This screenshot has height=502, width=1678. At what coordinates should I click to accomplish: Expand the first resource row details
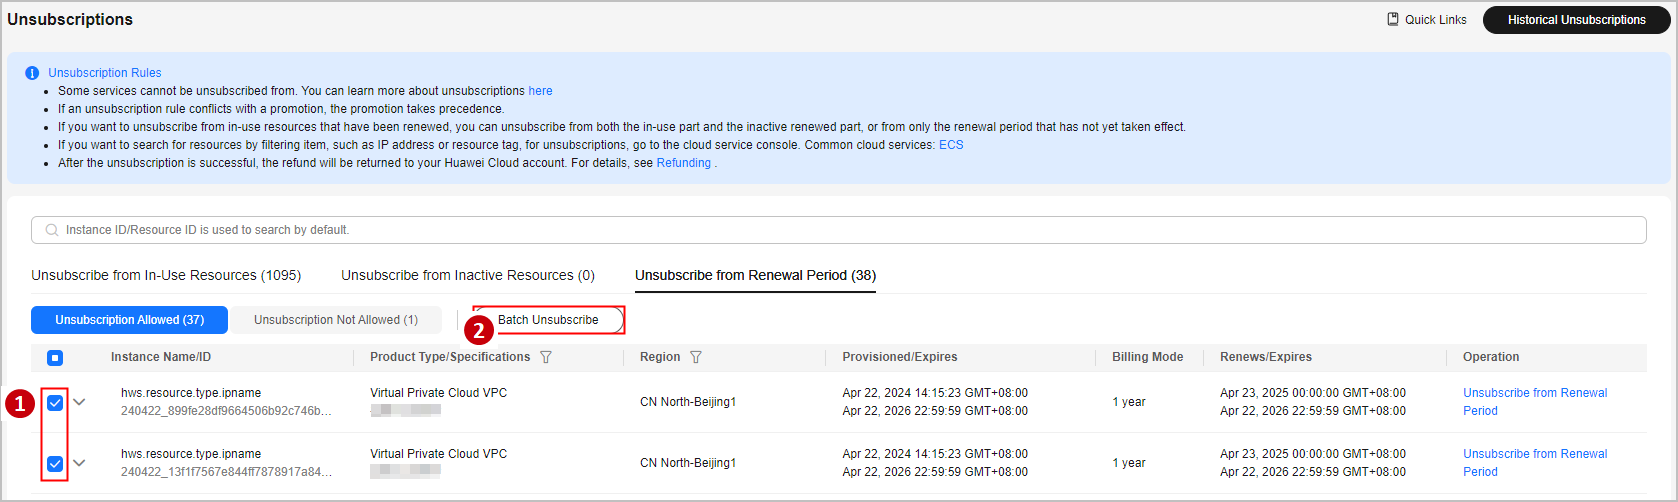point(80,402)
